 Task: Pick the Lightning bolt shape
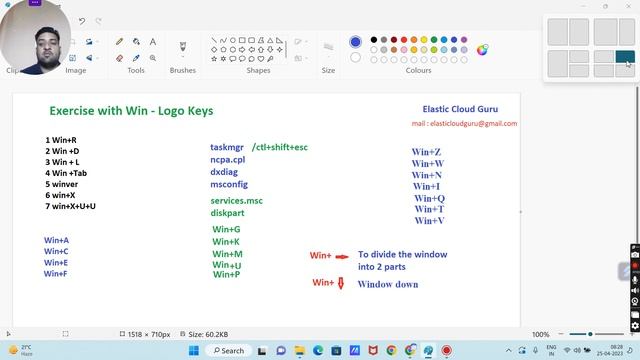pyautogui.click(x=270, y=59)
